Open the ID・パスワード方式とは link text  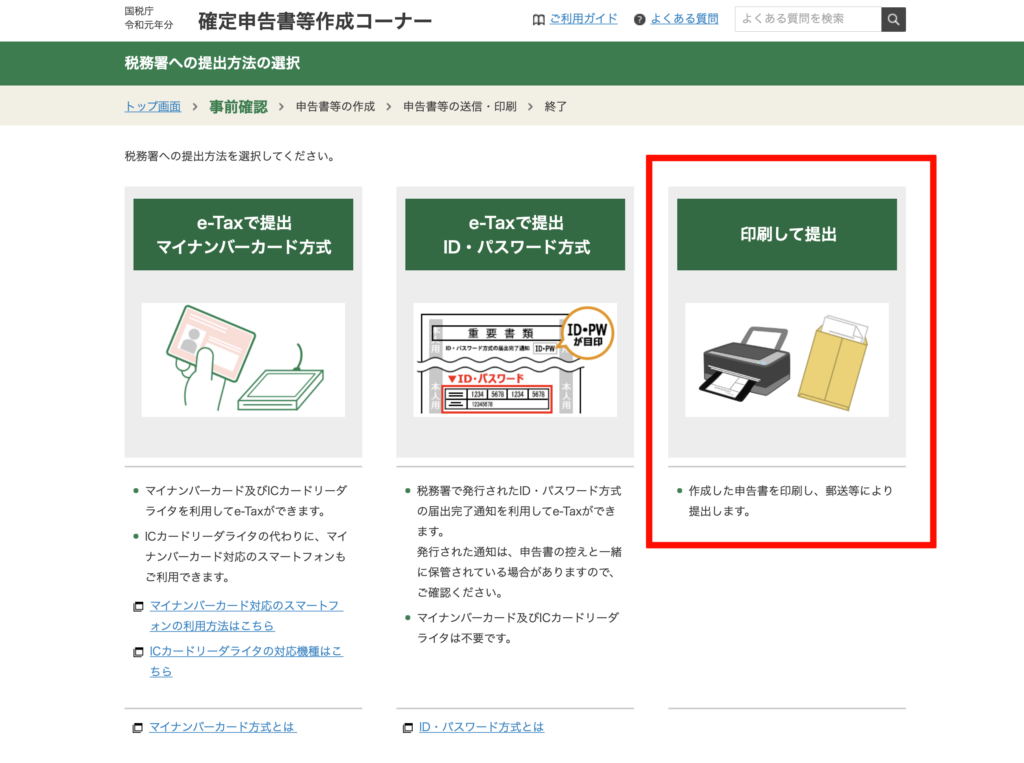[x=481, y=728]
